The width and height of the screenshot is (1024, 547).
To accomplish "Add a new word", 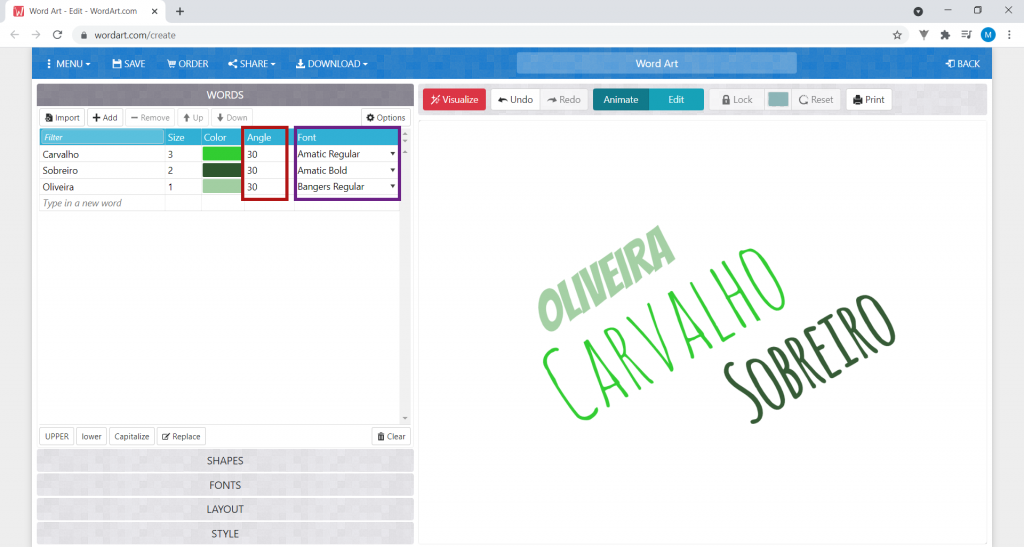I will coord(105,117).
